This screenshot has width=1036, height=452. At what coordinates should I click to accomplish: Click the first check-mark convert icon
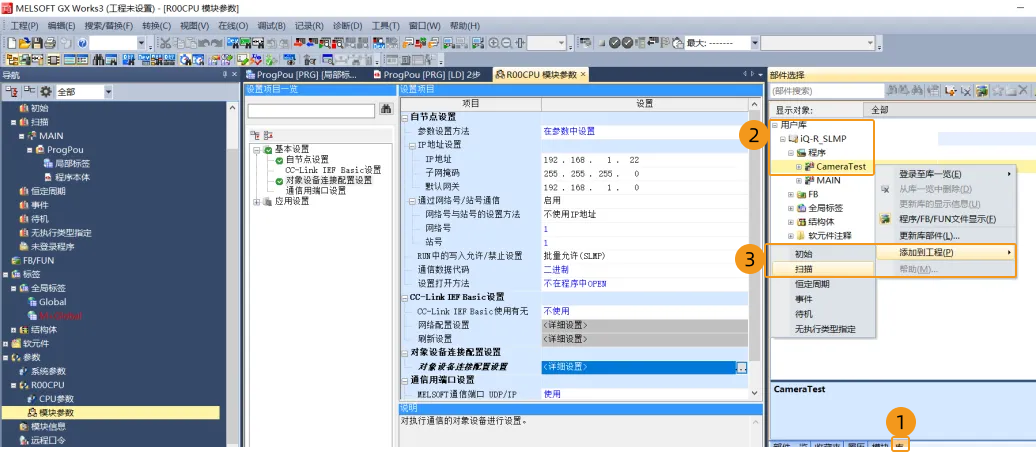pos(614,43)
